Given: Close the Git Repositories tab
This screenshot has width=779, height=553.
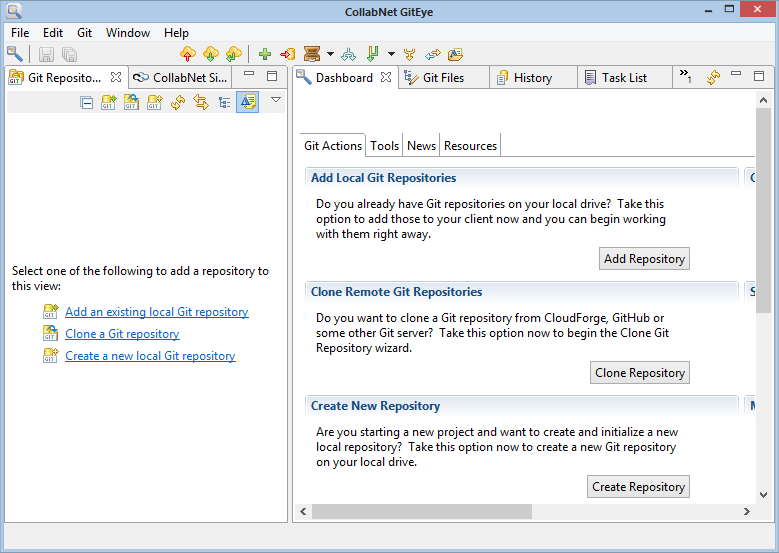Looking at the screenshot, I should click(x=116, y=77).
